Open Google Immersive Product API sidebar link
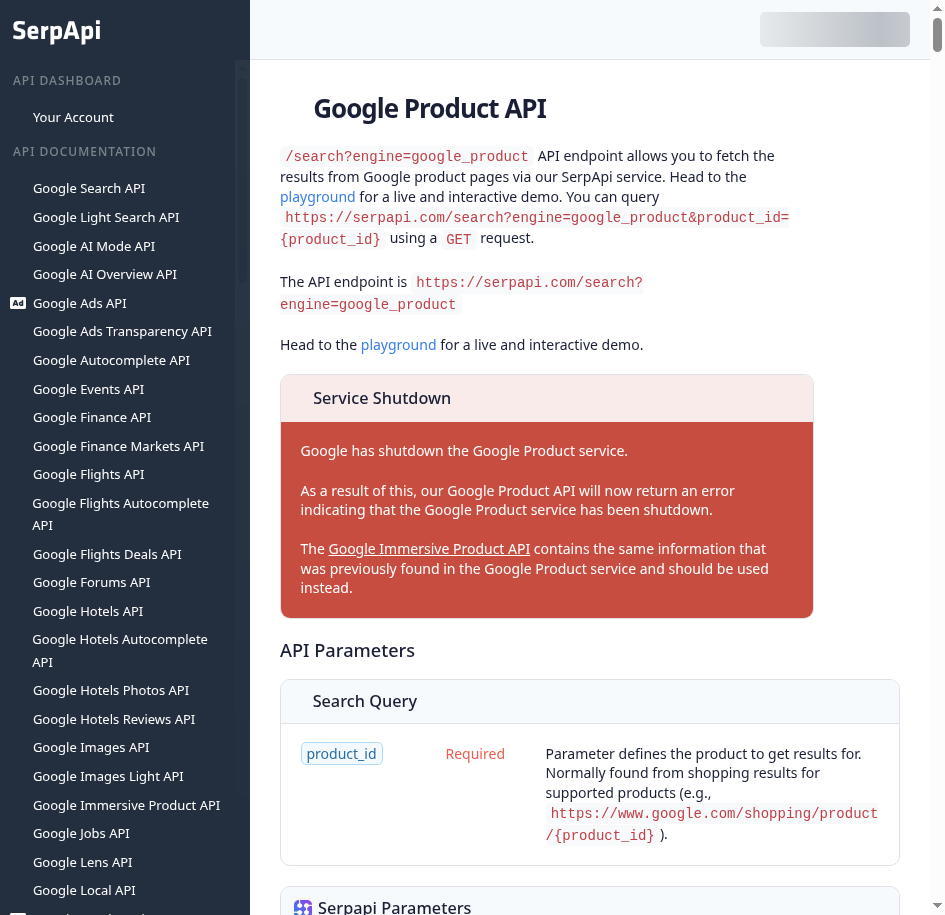This screenshot has width=945, height=915. point(127,806)
